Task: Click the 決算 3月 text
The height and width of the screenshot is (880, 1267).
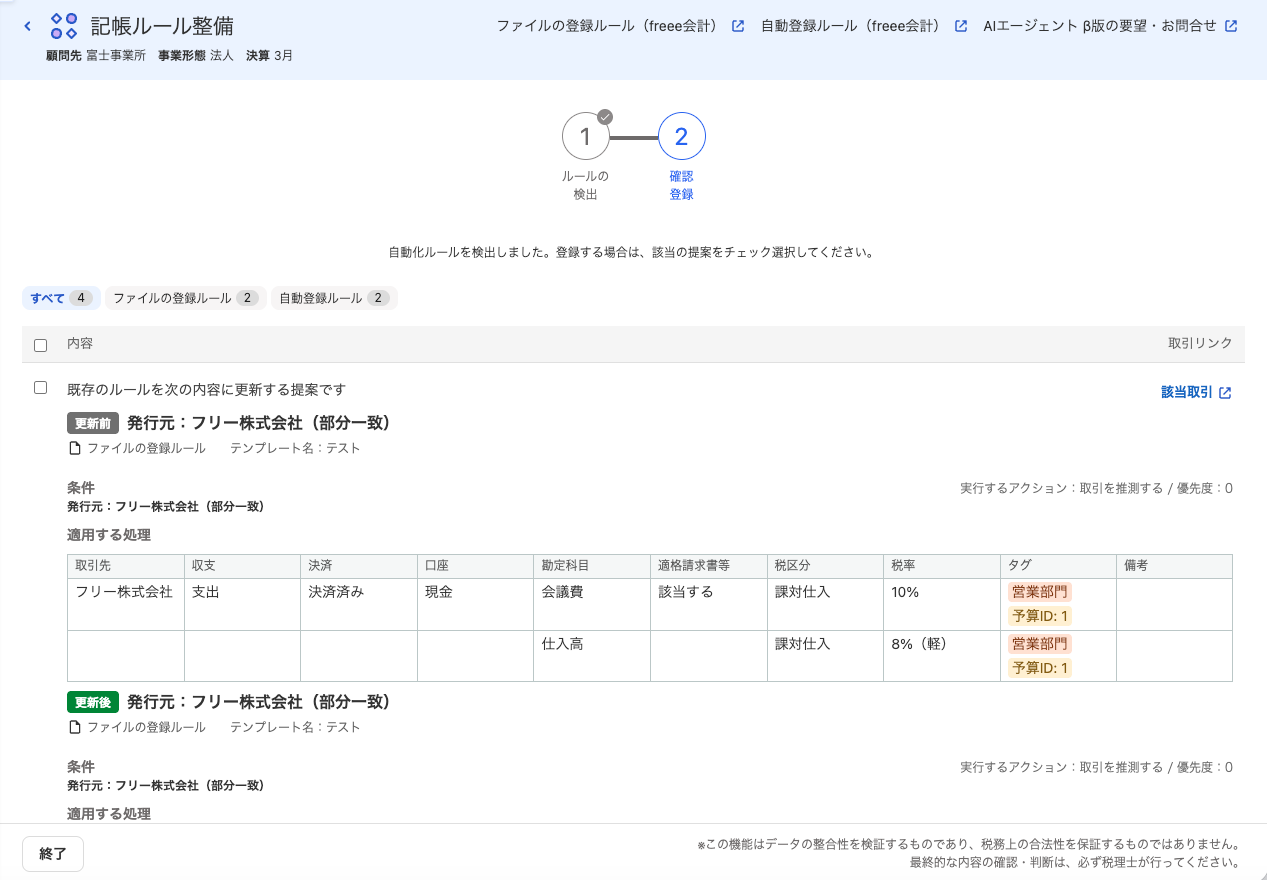Action: point(270,56)
